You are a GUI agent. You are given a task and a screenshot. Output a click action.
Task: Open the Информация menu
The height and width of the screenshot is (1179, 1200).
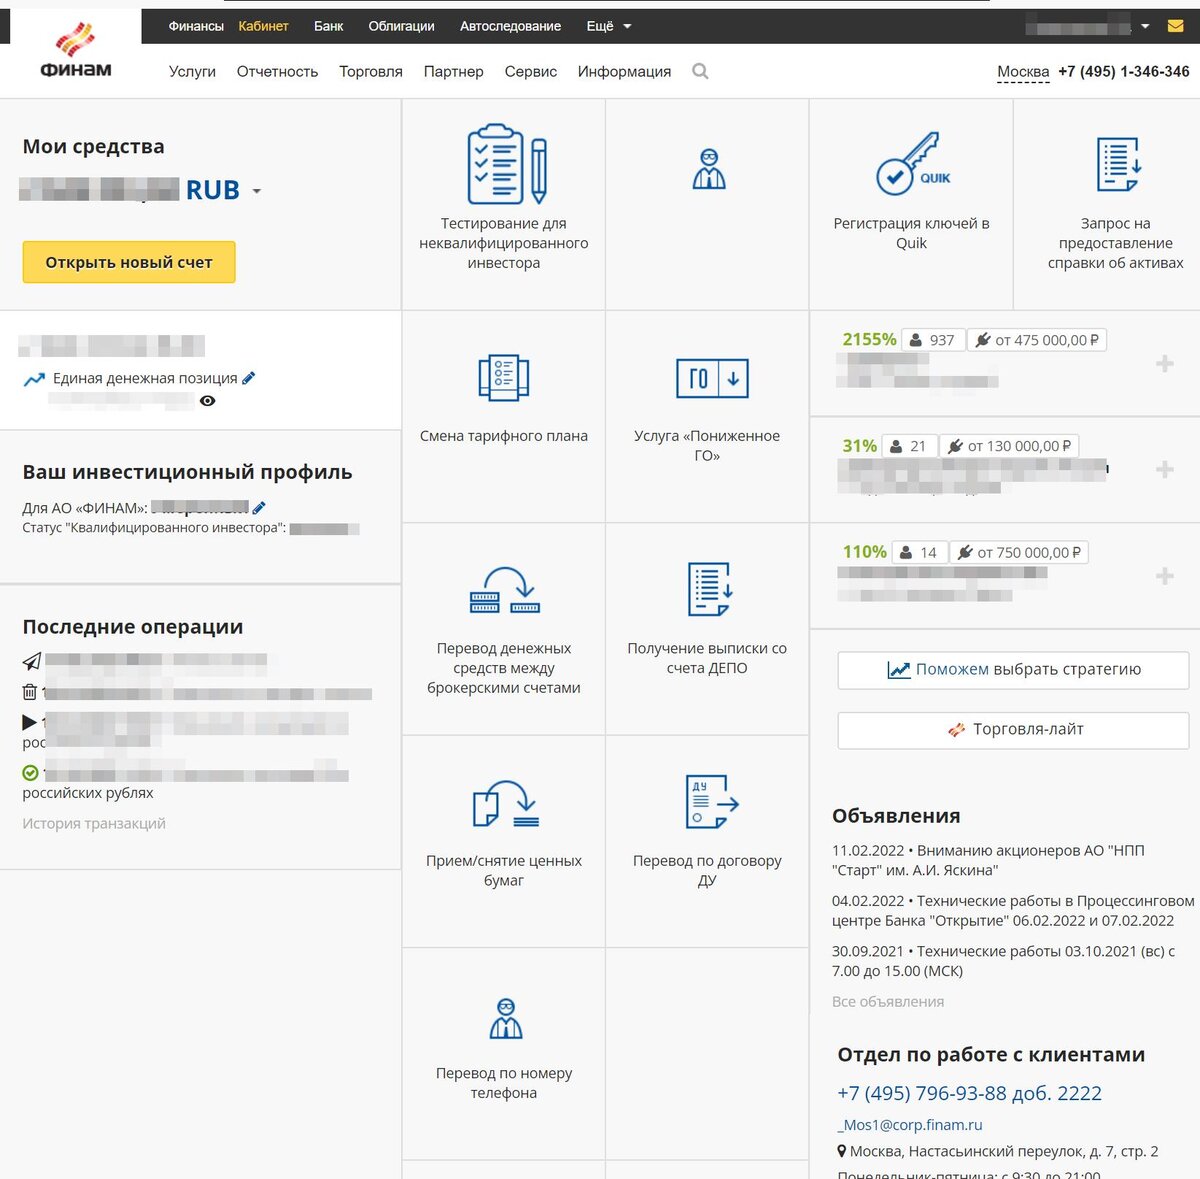(x=624, y=71)
